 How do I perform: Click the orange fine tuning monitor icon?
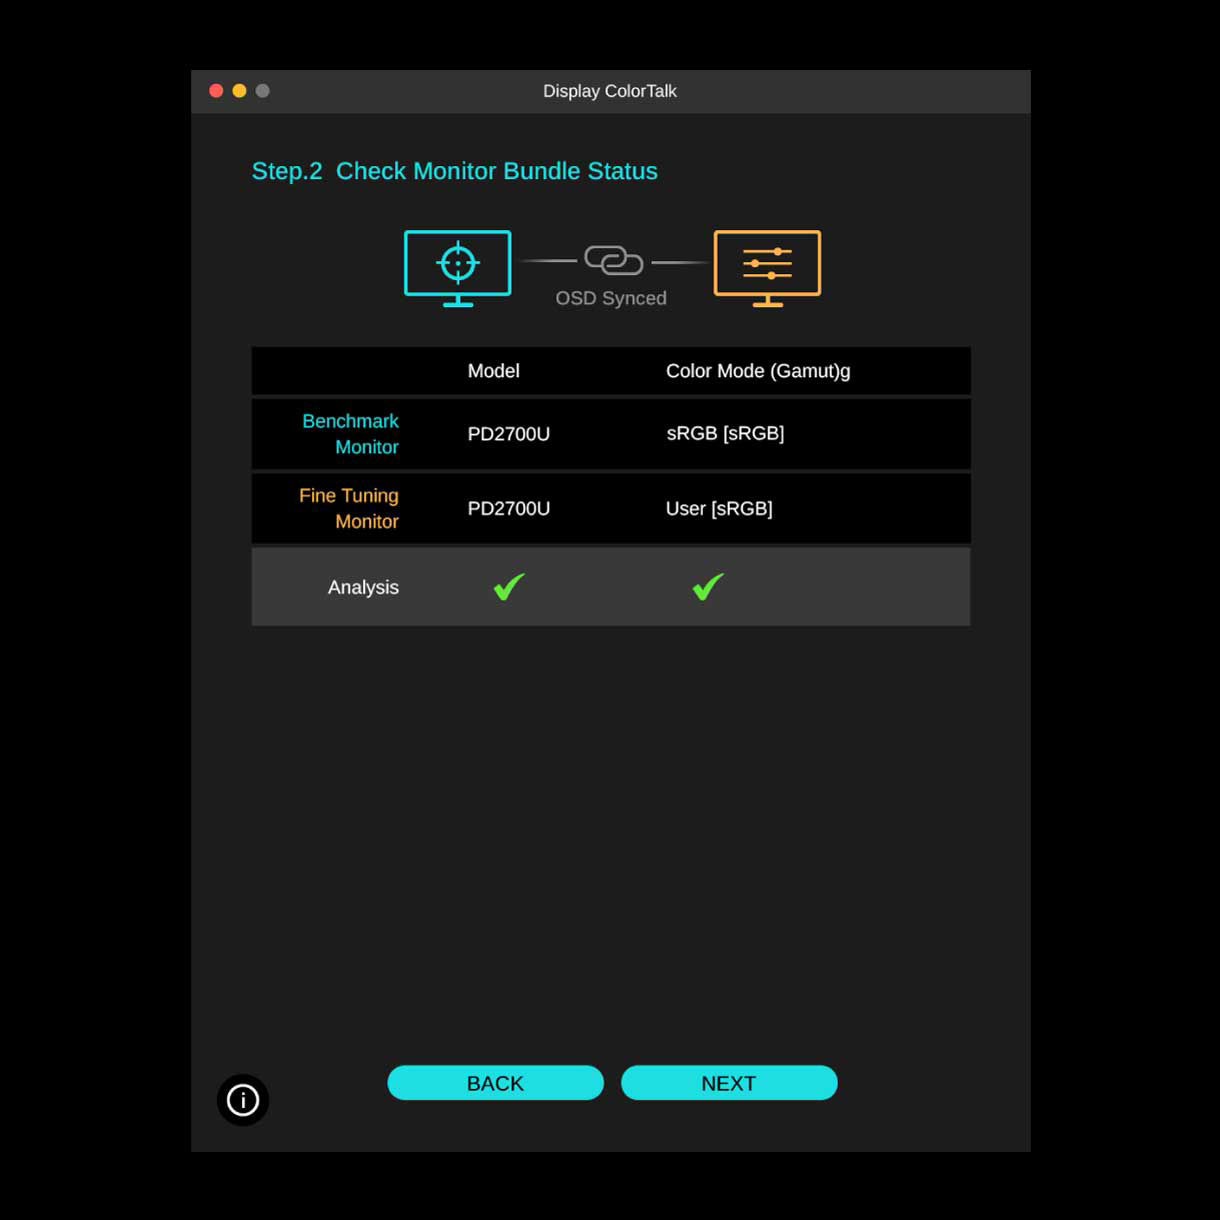pyautogui.click(x=767, y=267)
